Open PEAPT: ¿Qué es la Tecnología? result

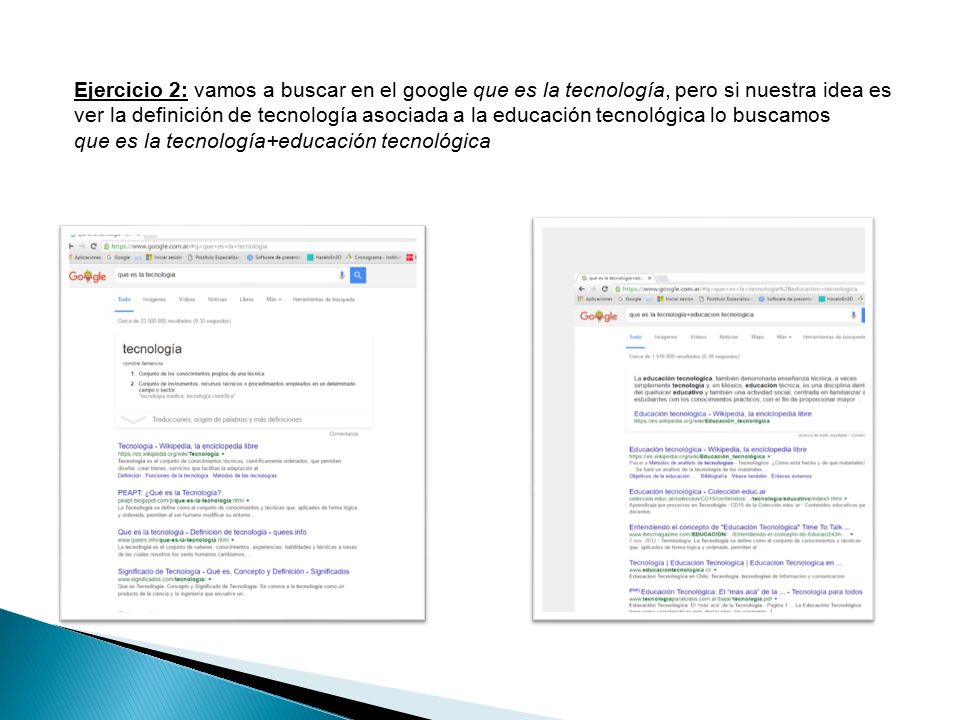pyautogui.click(x=169, y=493)
